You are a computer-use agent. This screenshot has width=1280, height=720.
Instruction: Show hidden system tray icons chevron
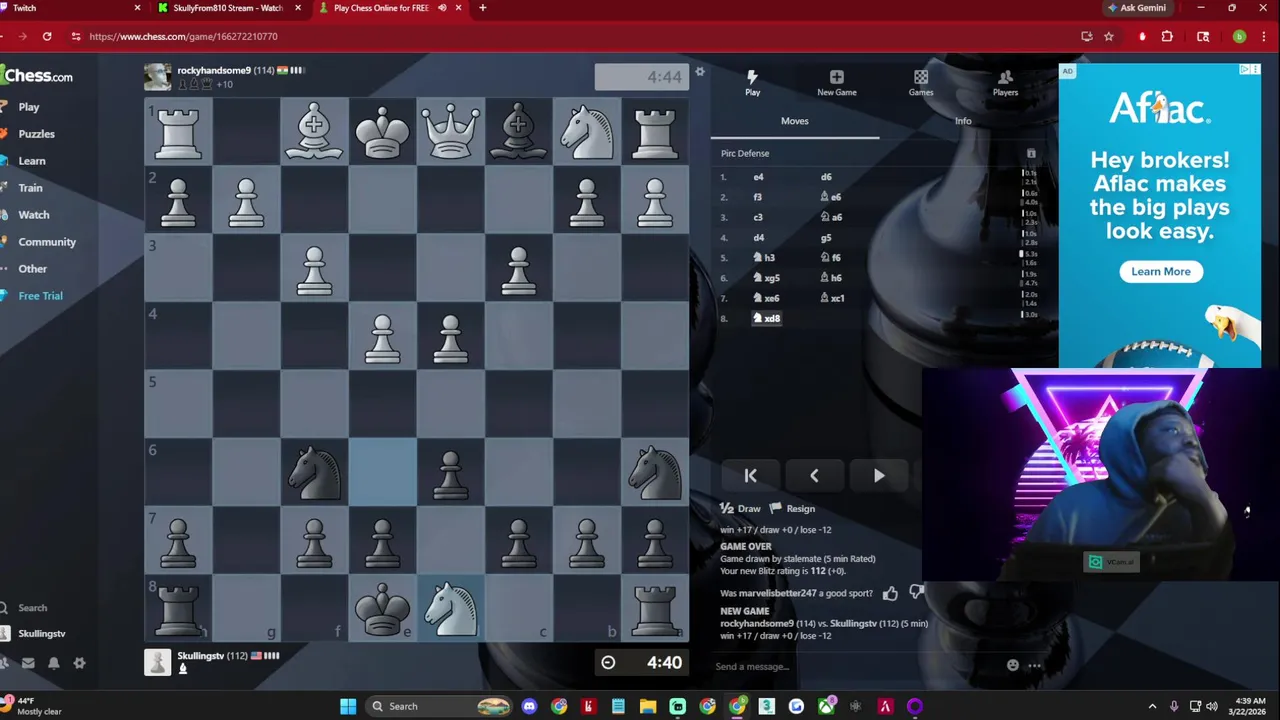1152,706
